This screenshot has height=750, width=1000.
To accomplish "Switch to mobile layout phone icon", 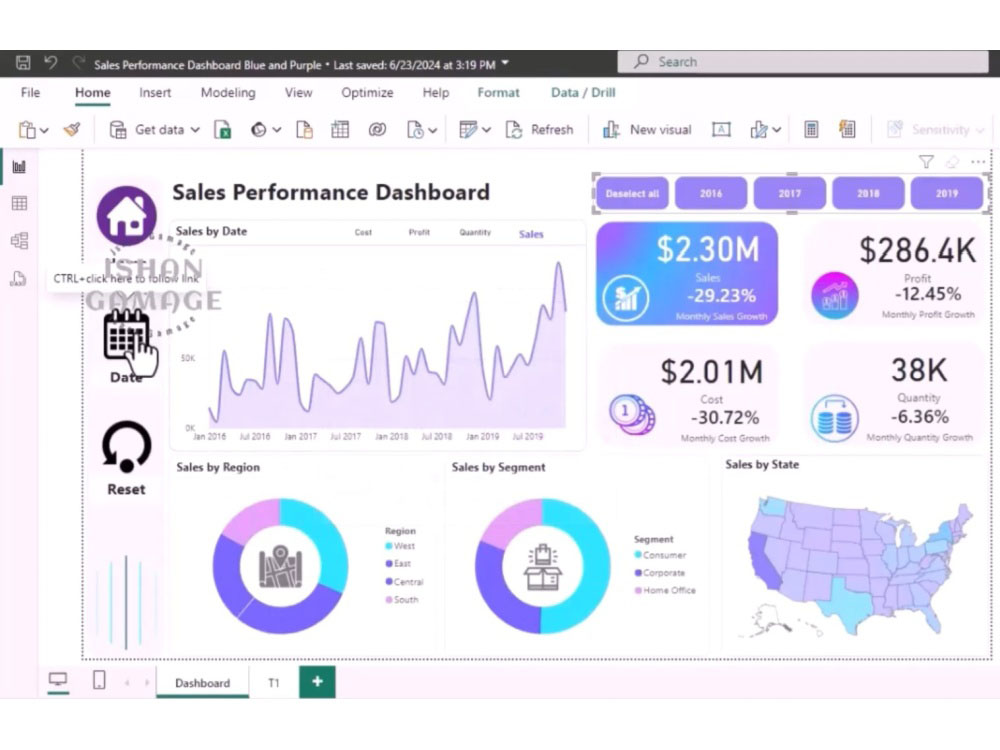I will tap(99, 680).
